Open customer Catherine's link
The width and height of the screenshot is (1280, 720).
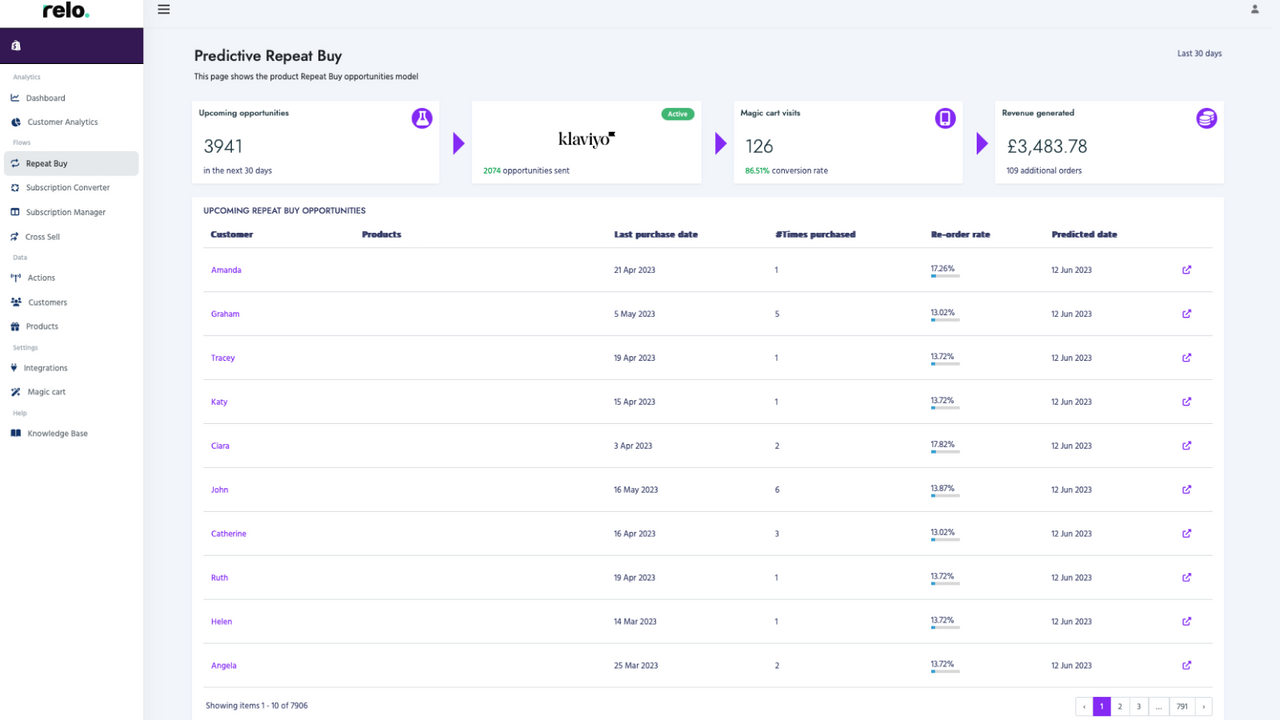coord(229,534)
